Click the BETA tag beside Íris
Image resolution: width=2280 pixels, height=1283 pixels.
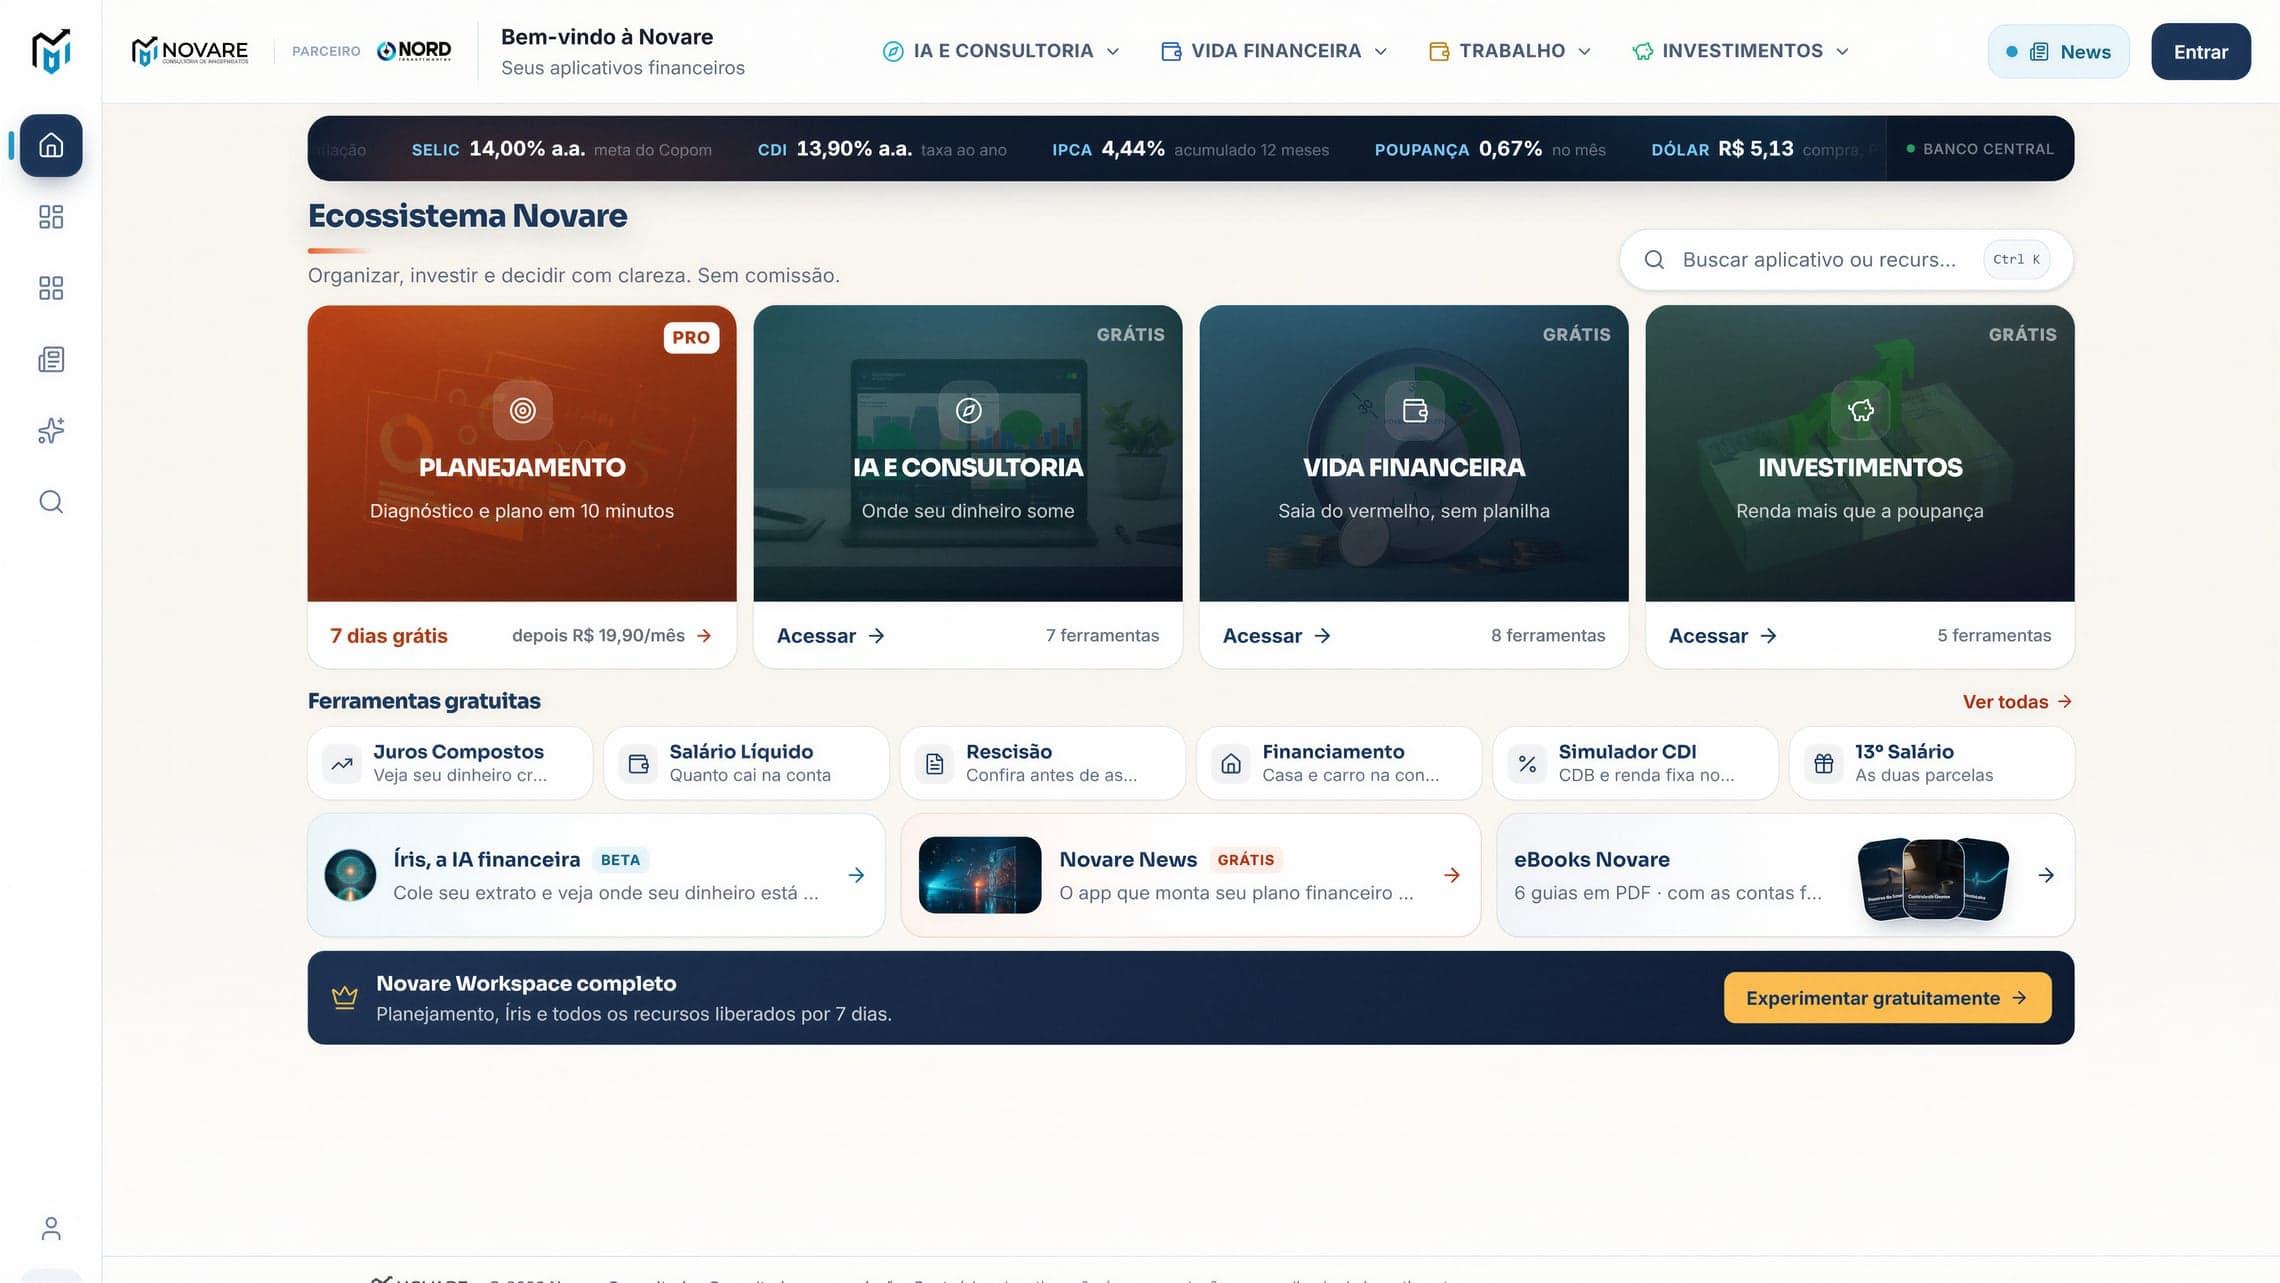tap(620, 860)
